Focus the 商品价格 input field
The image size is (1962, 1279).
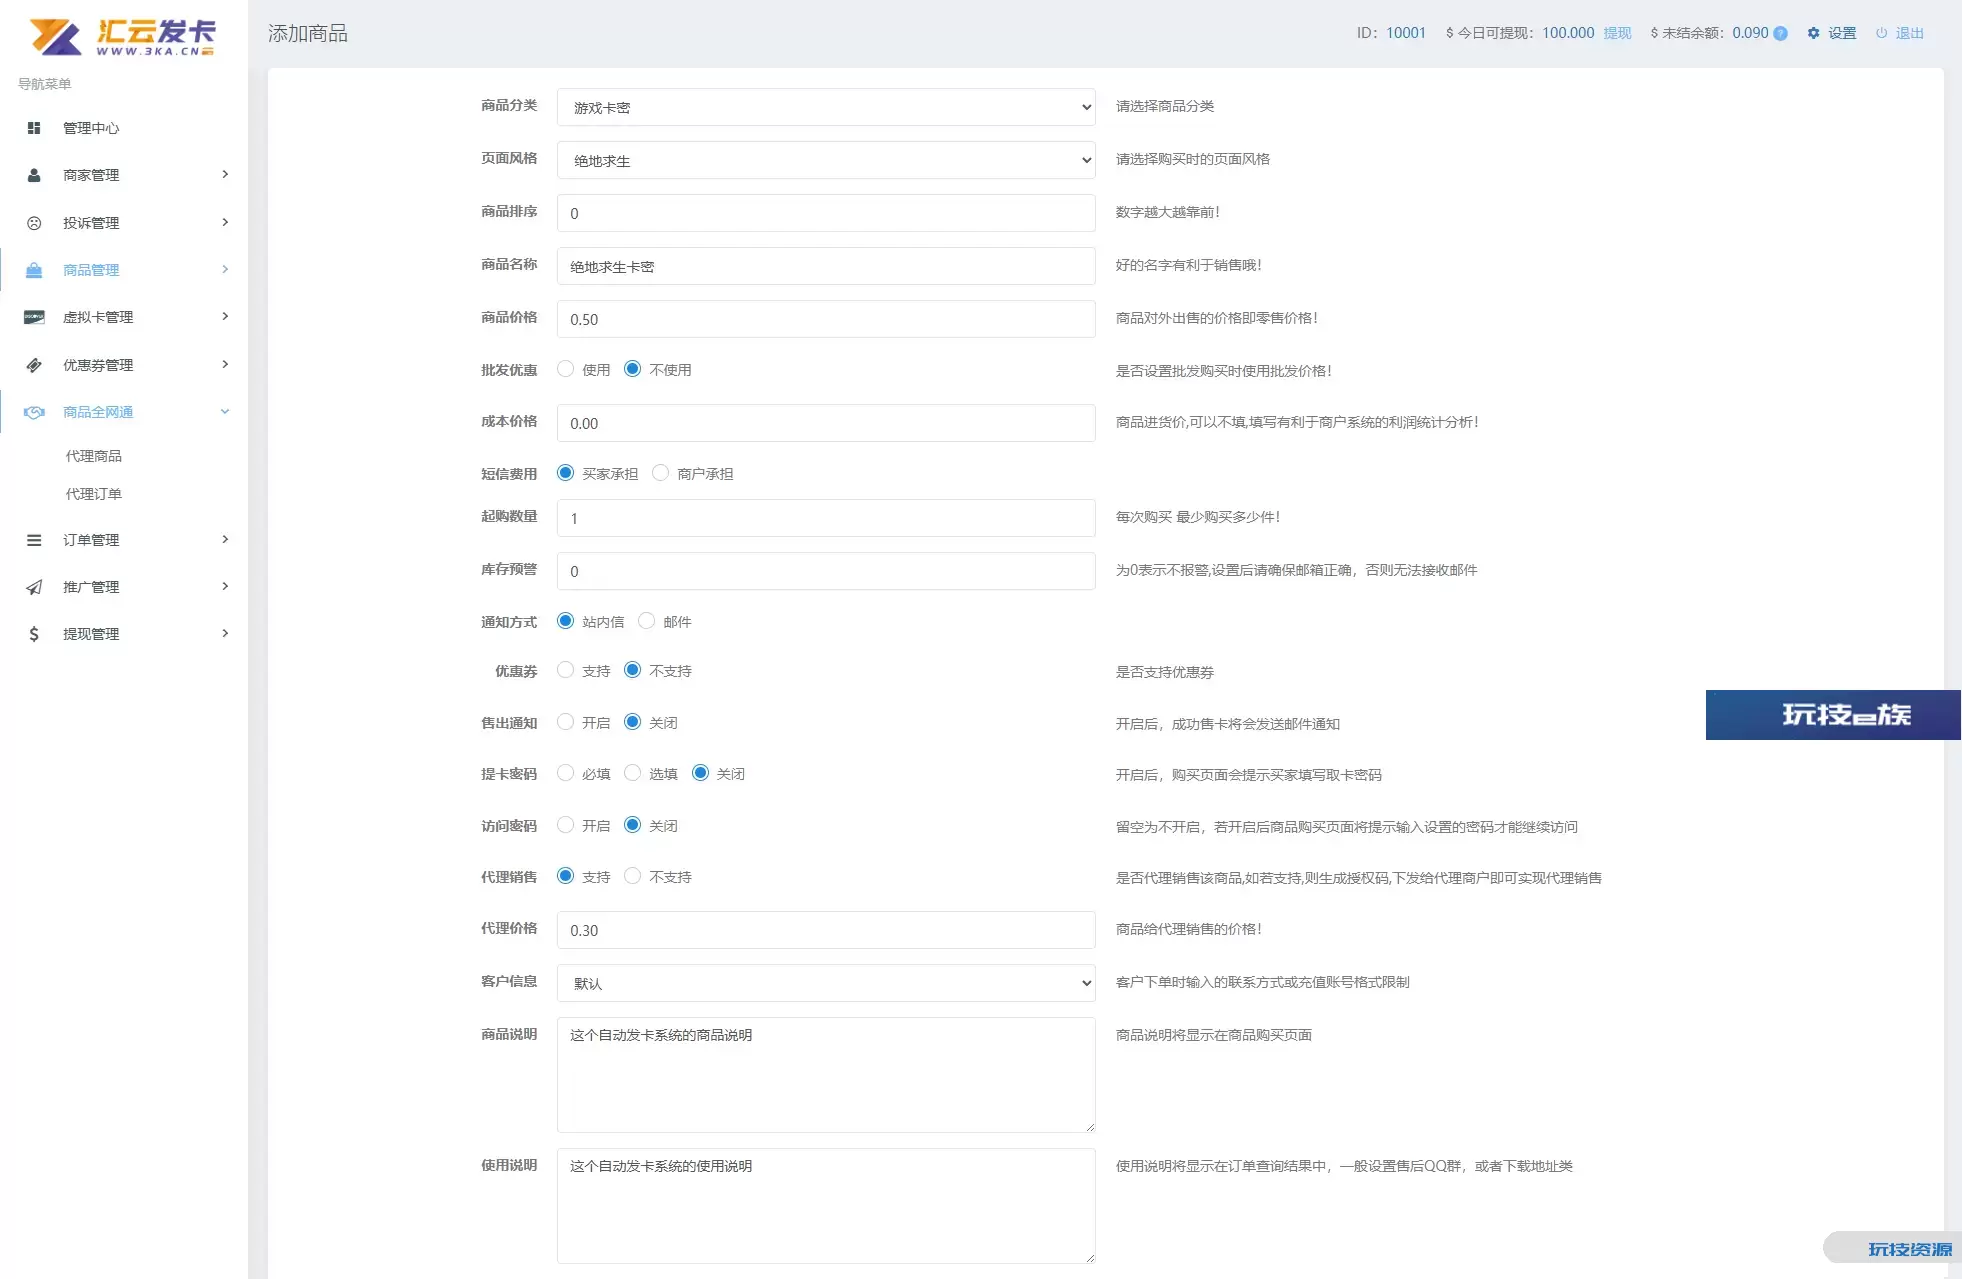826,319
